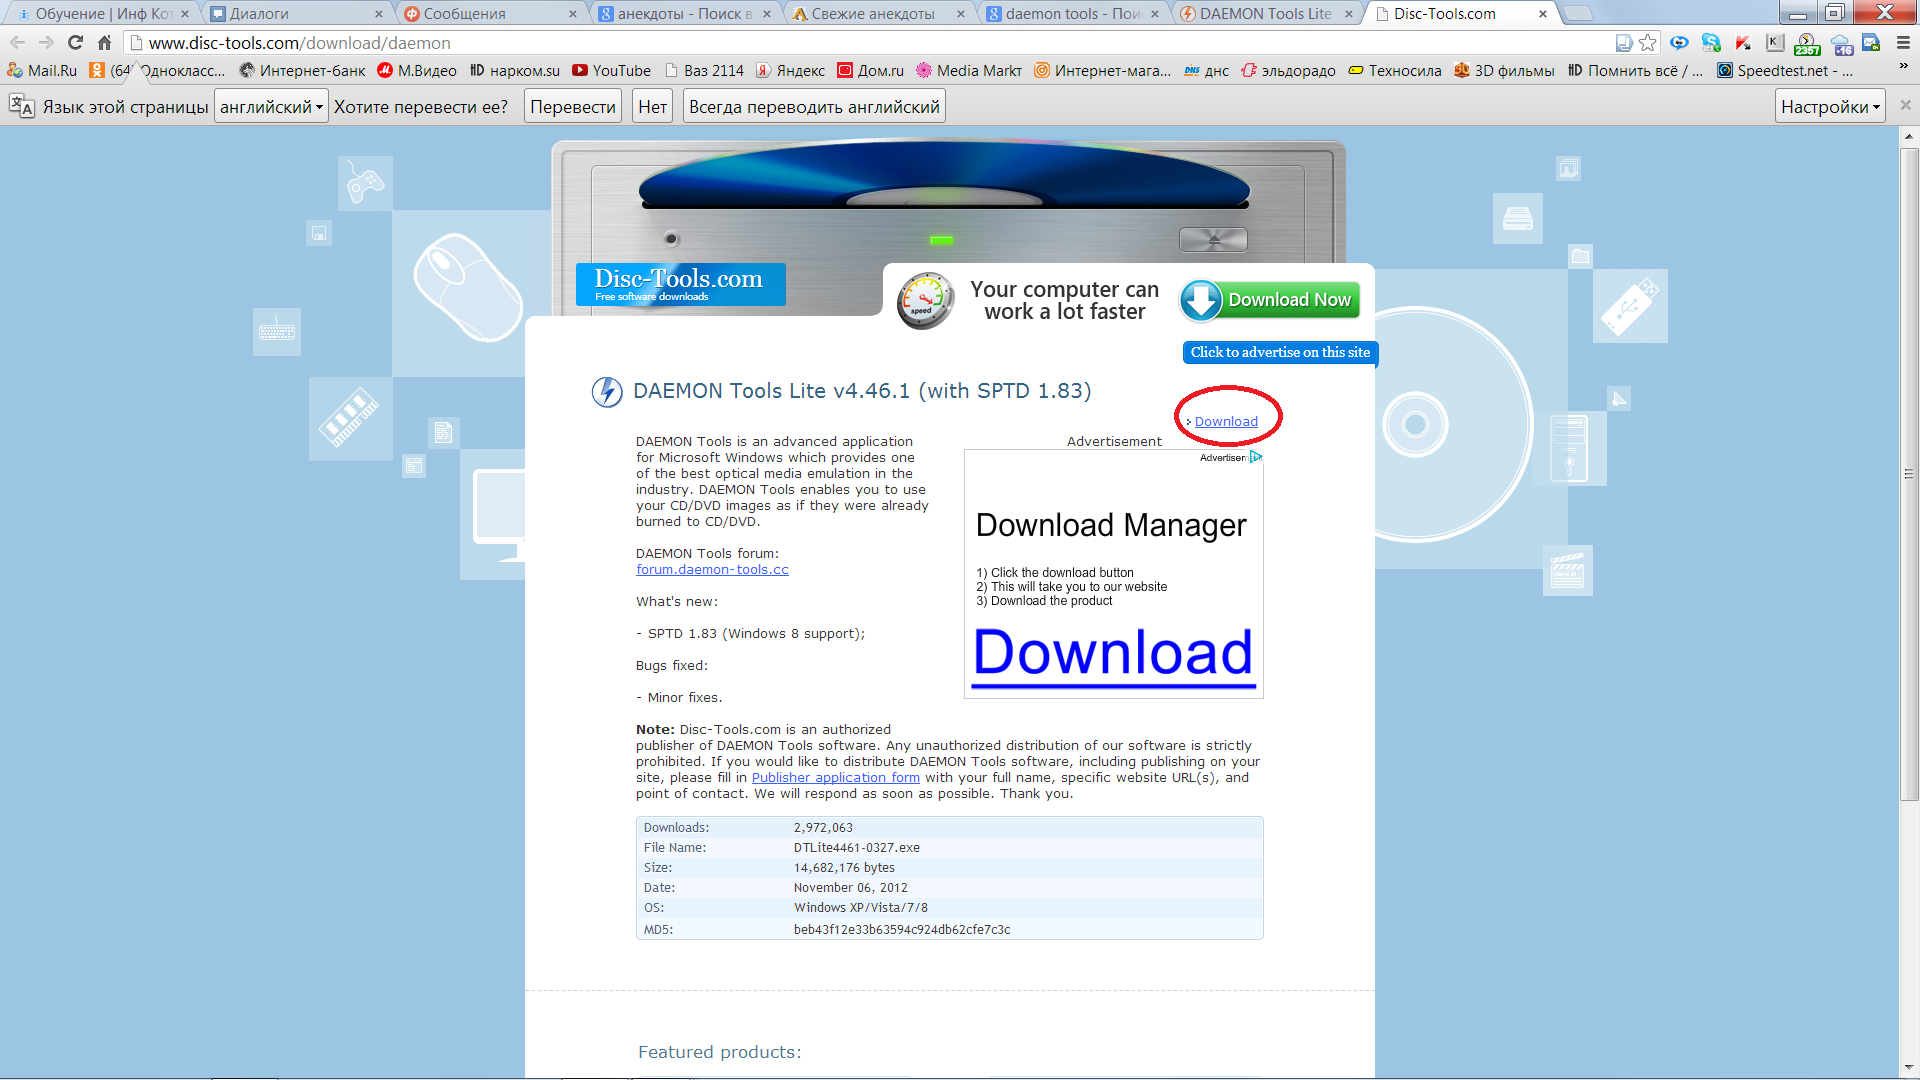The width and height of the screenshot is (1920, 1080).
Task: Click the green Download Now button
Action: [1270, 300]
